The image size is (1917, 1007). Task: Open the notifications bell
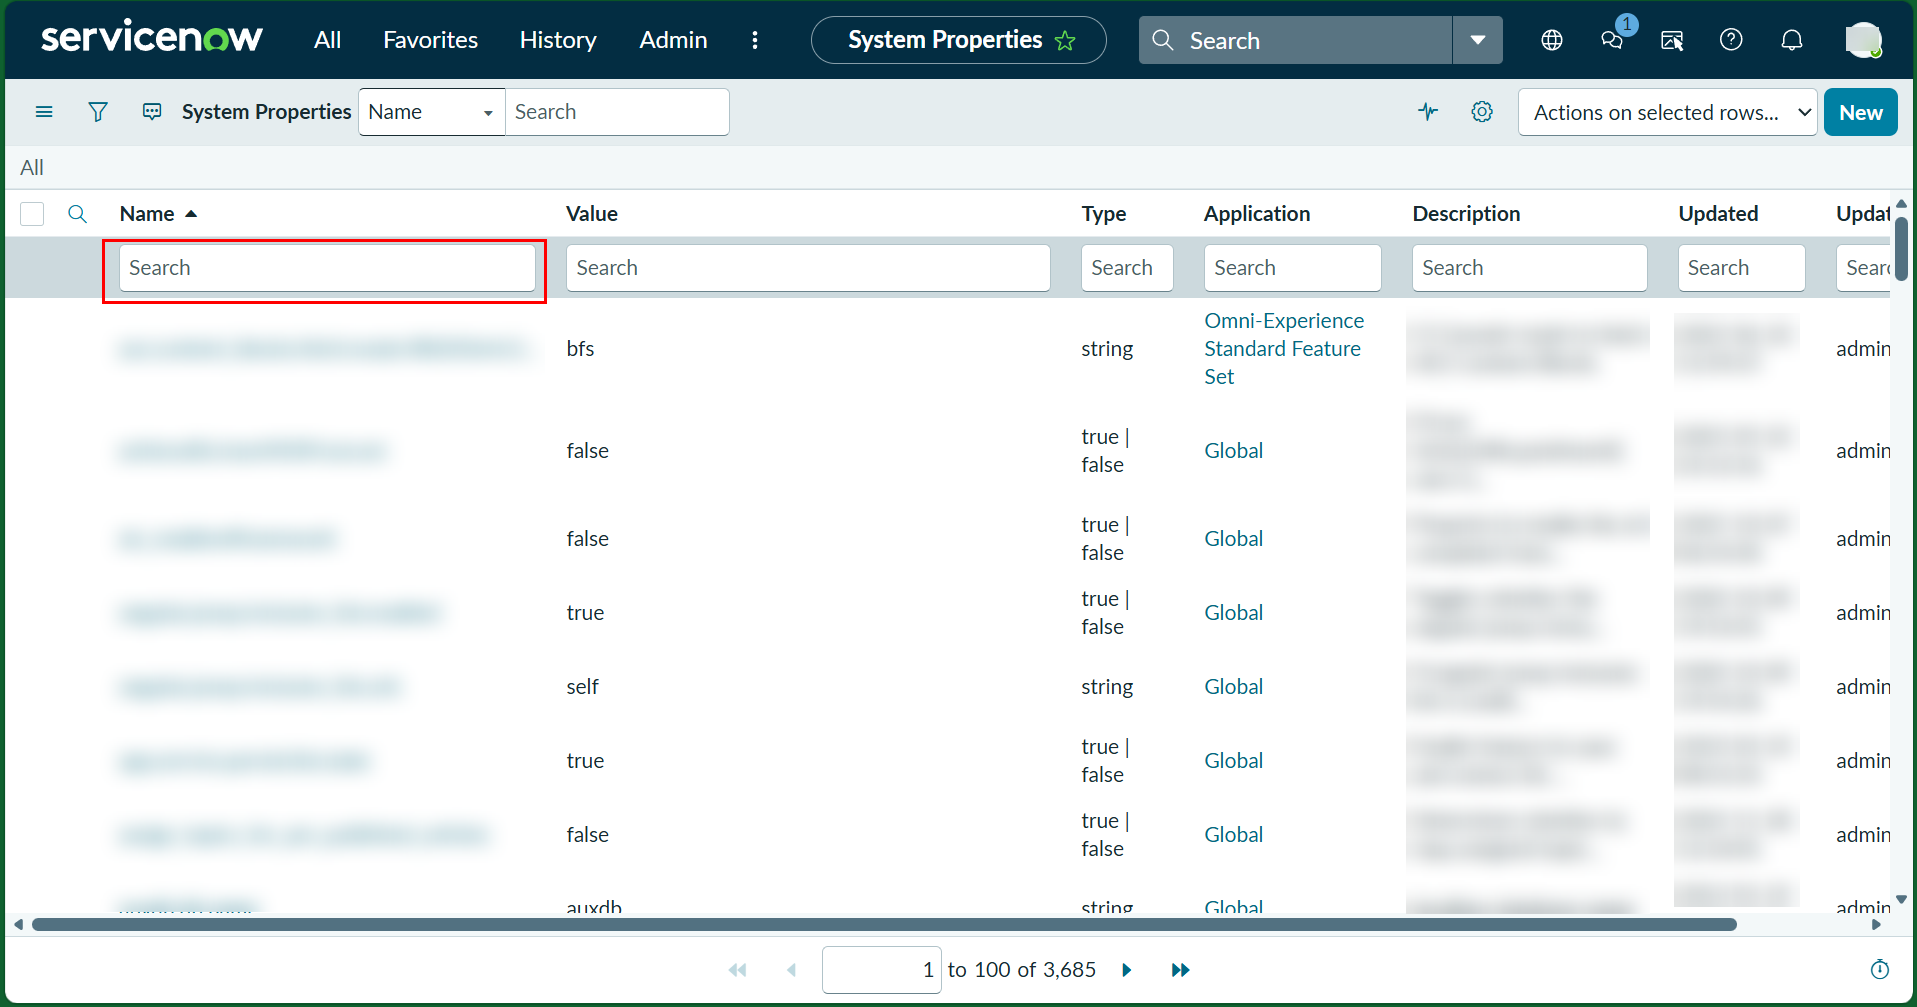tap(1792, 40)
